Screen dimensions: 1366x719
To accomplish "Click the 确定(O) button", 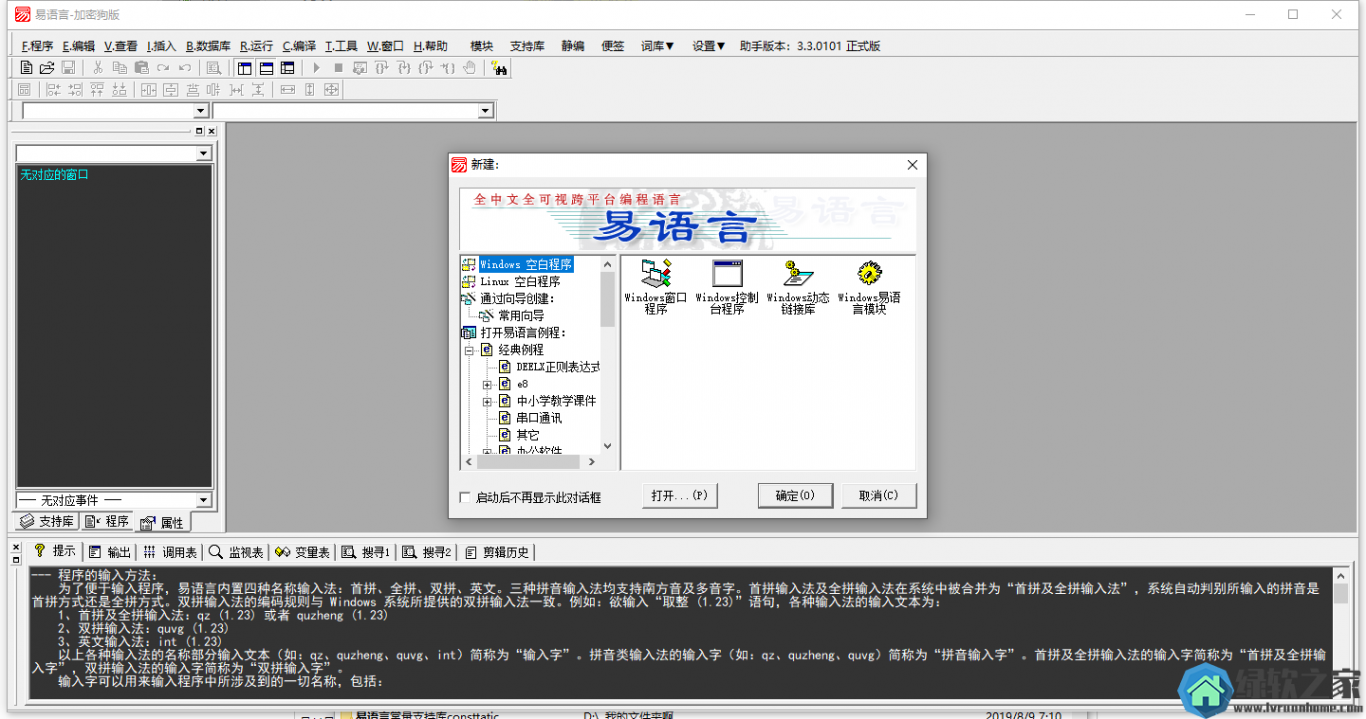I will (x=795, y=496).
